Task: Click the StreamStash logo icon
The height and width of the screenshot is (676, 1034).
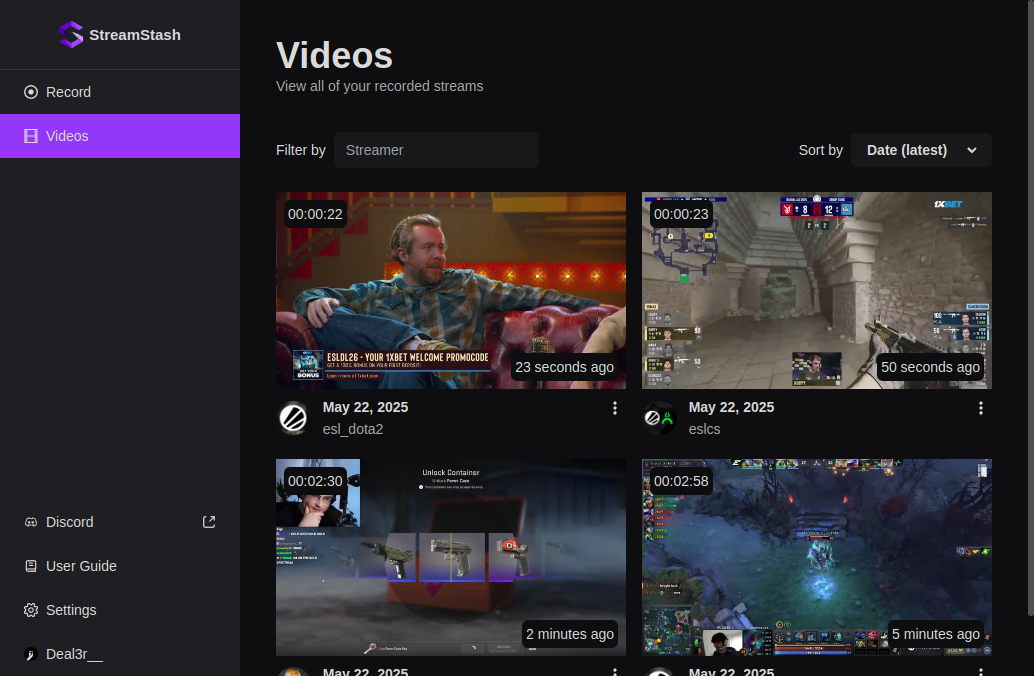Action: coord(71,35)
